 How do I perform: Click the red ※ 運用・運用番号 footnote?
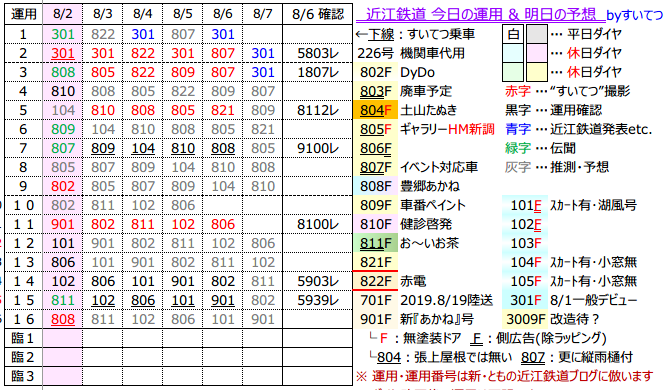(x=504, y=376)
